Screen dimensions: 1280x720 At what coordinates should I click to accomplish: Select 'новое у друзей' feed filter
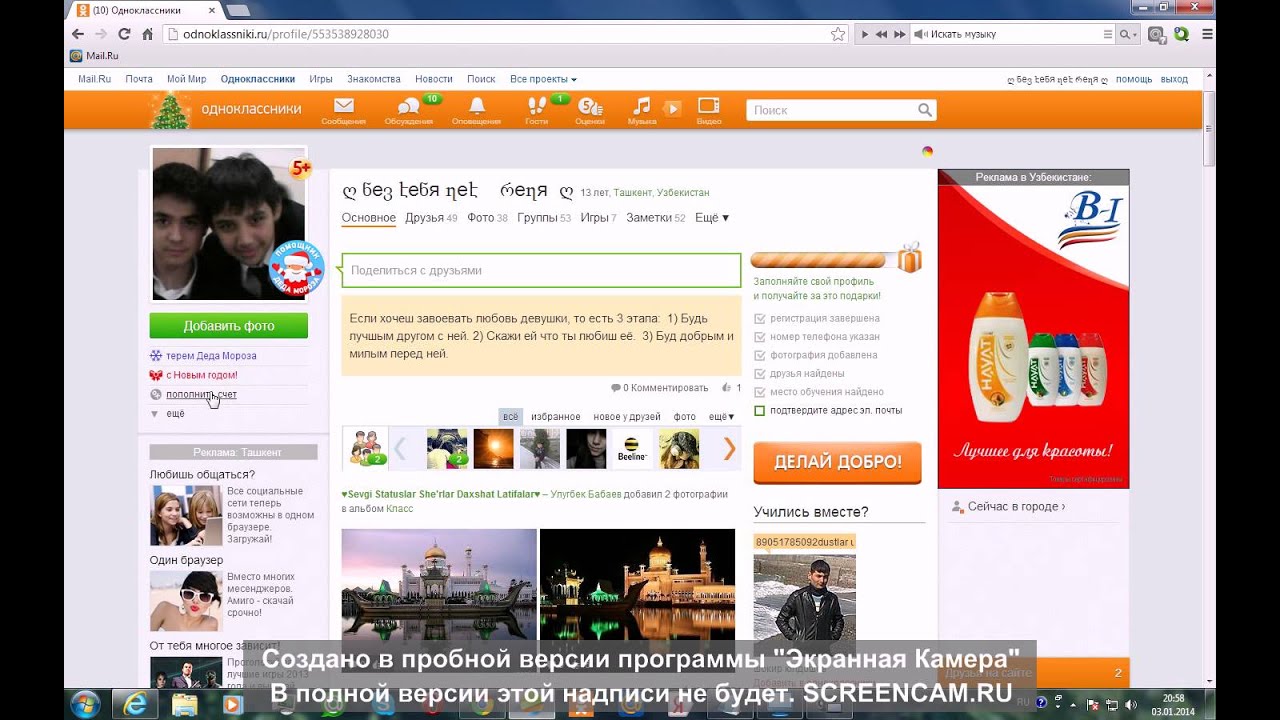(627, 416)
